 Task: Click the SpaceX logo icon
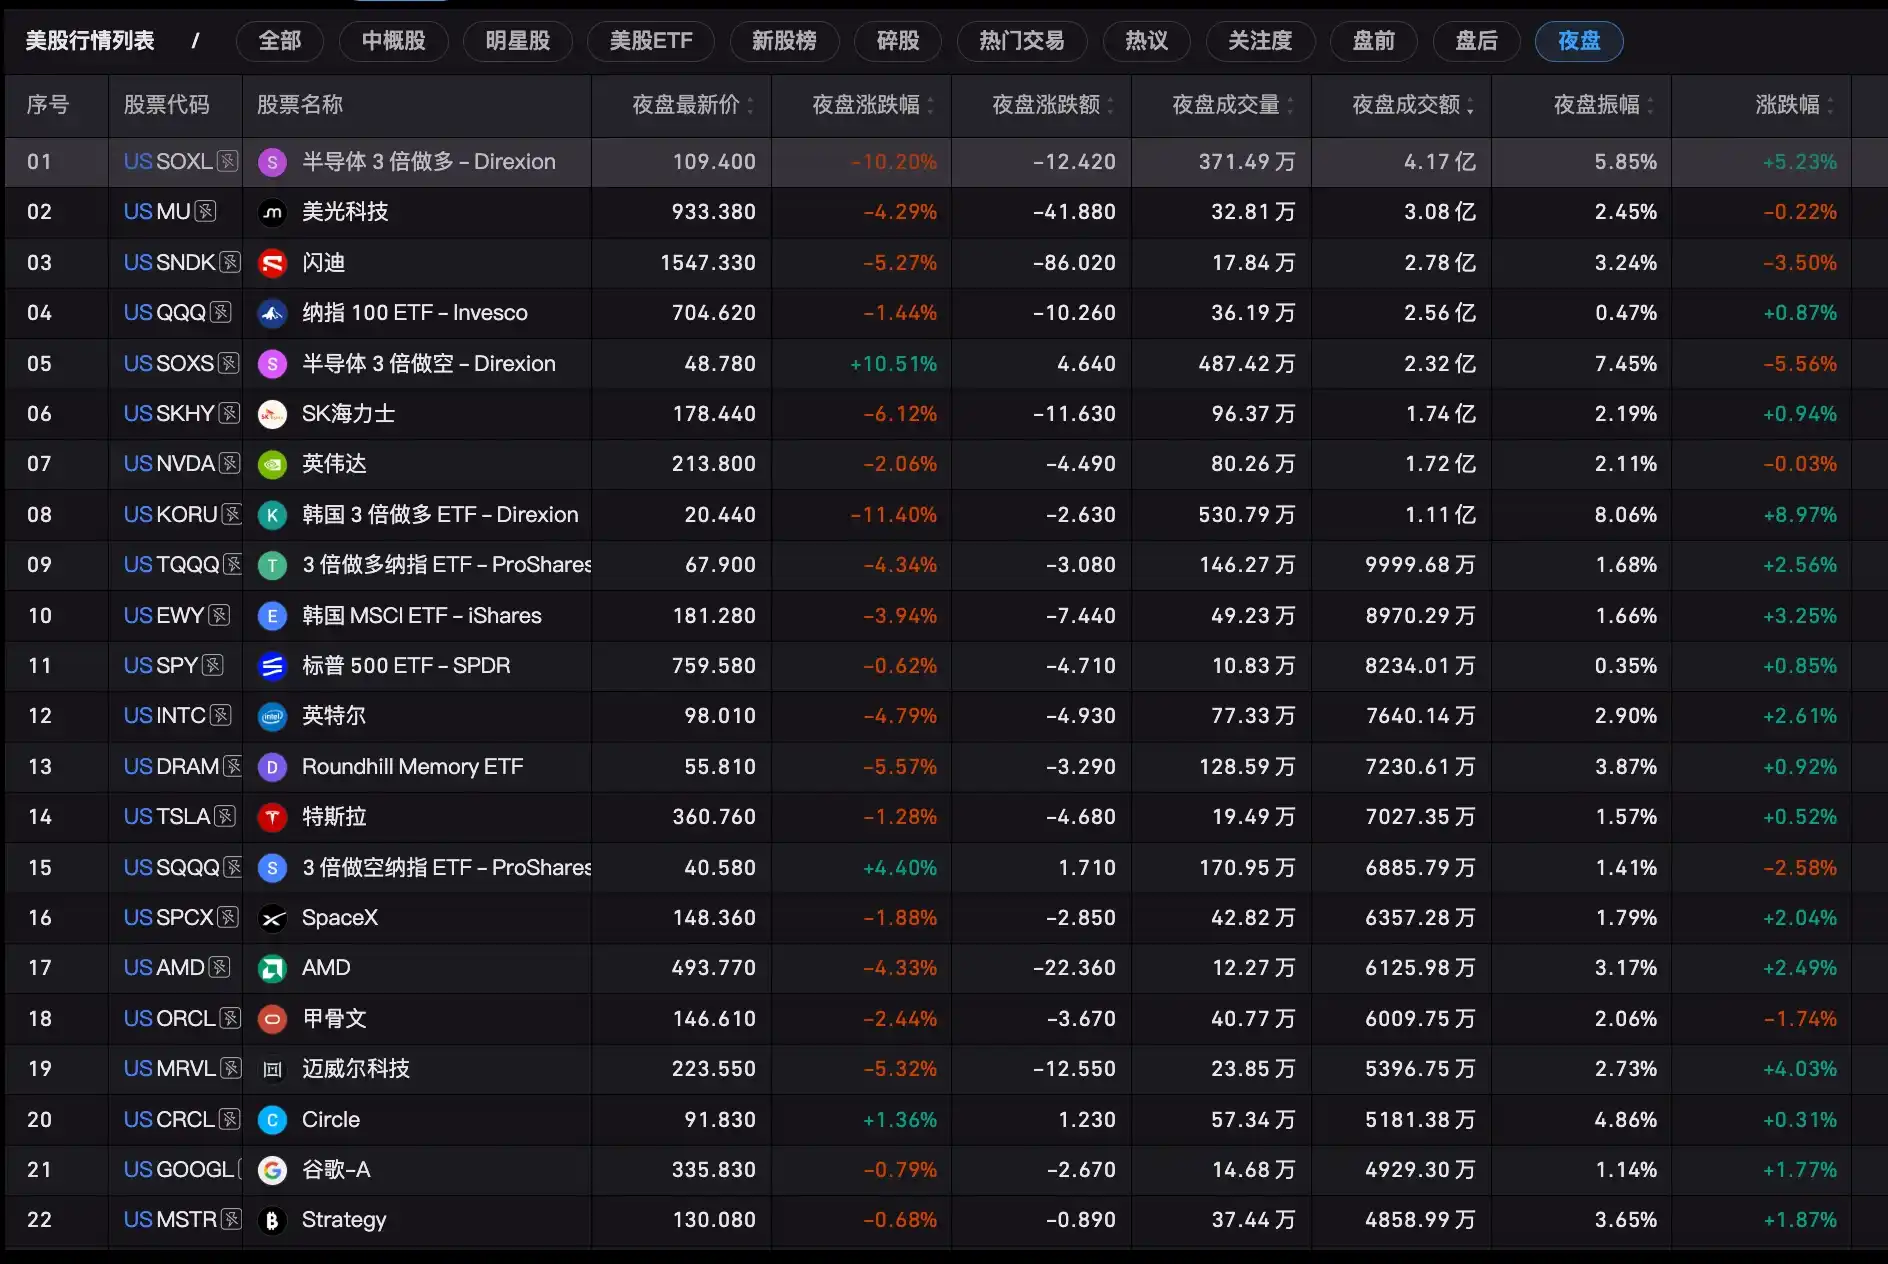272,918
